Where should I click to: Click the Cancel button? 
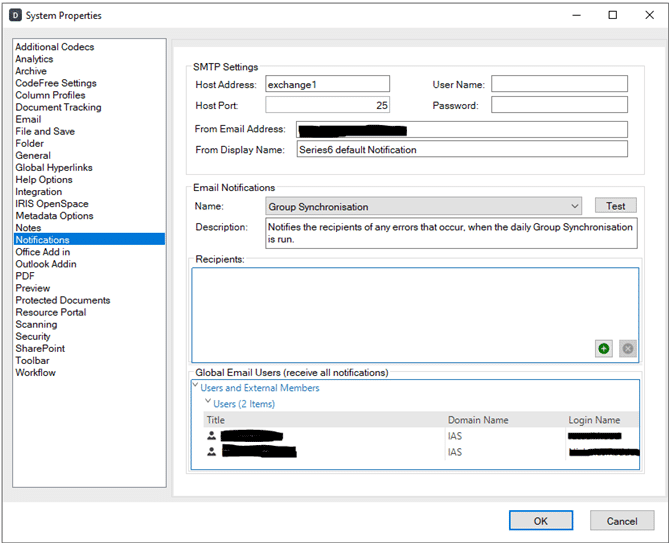coord(622,521)
